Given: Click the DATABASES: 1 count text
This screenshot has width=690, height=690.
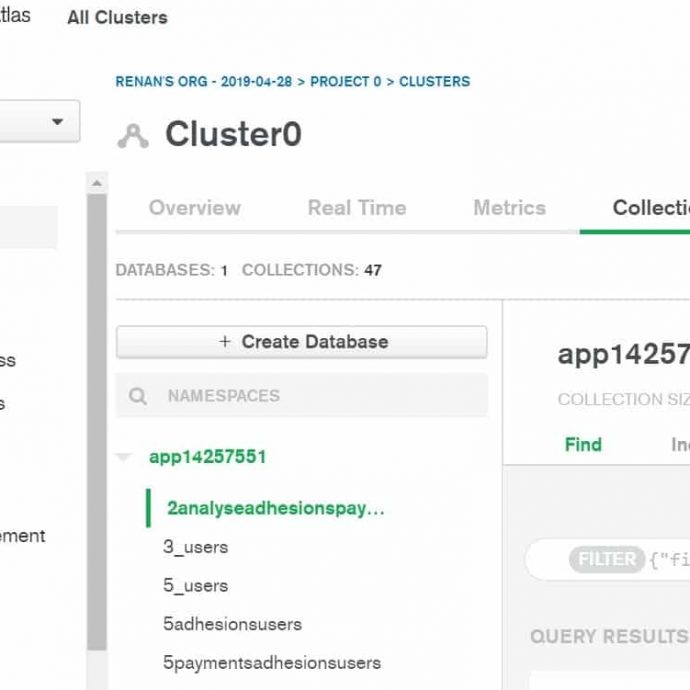Looking at the screenshot, I should pos(172,270).
